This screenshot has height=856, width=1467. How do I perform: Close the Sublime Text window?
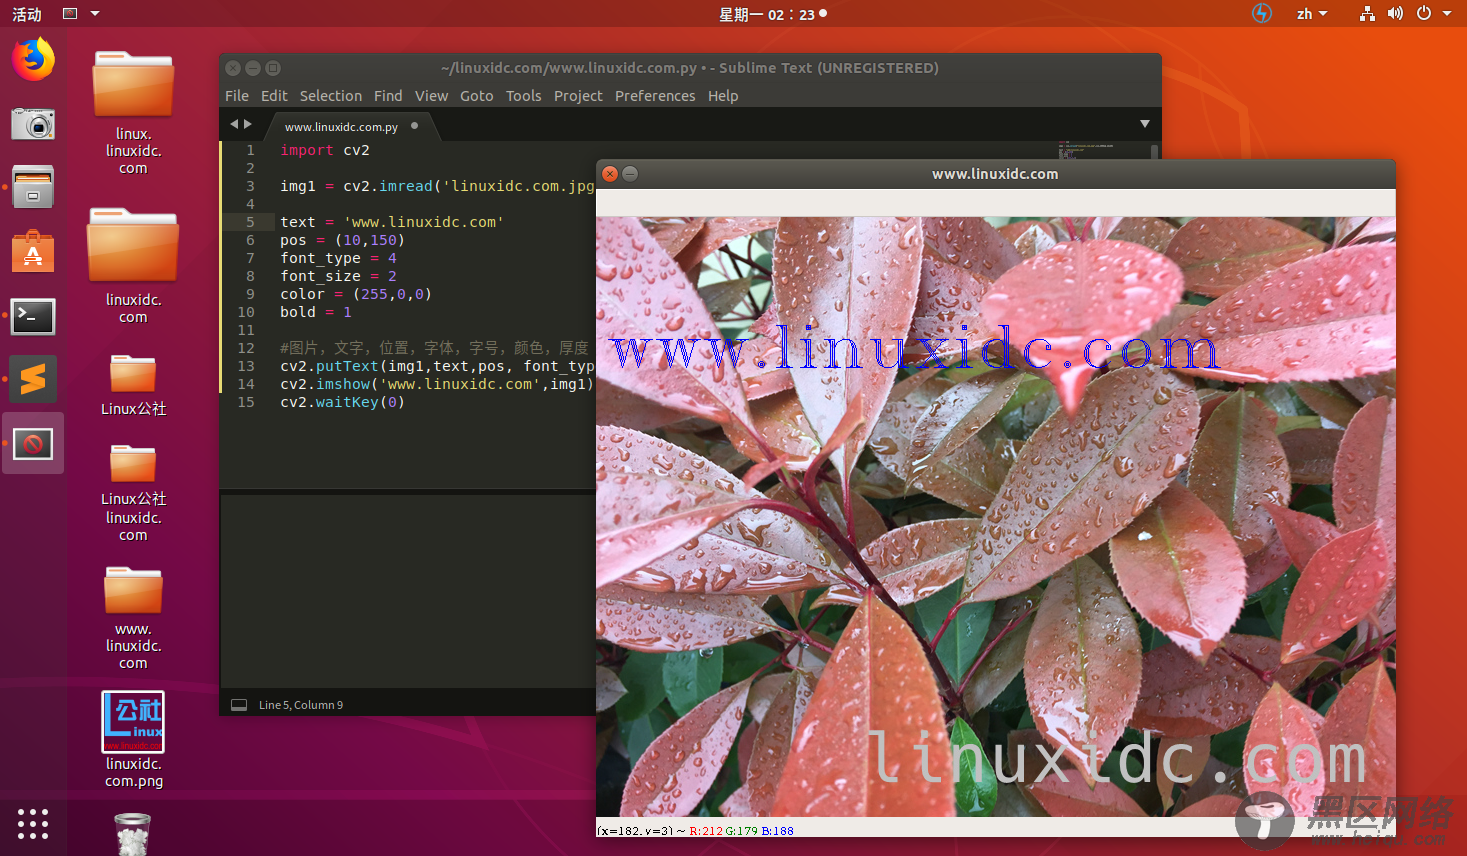tap(233, 68)
